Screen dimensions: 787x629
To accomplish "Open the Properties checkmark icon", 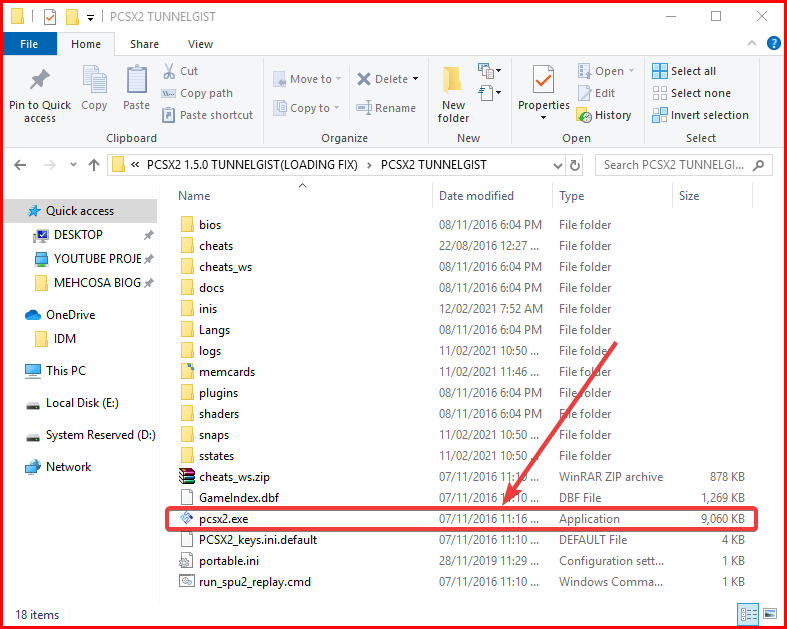I will coord(543,80).
